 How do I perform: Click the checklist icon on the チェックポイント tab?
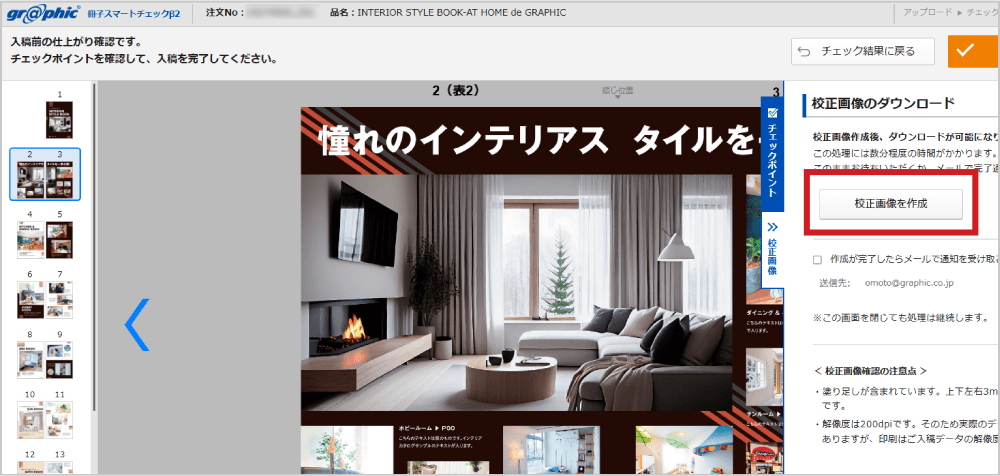772,113
